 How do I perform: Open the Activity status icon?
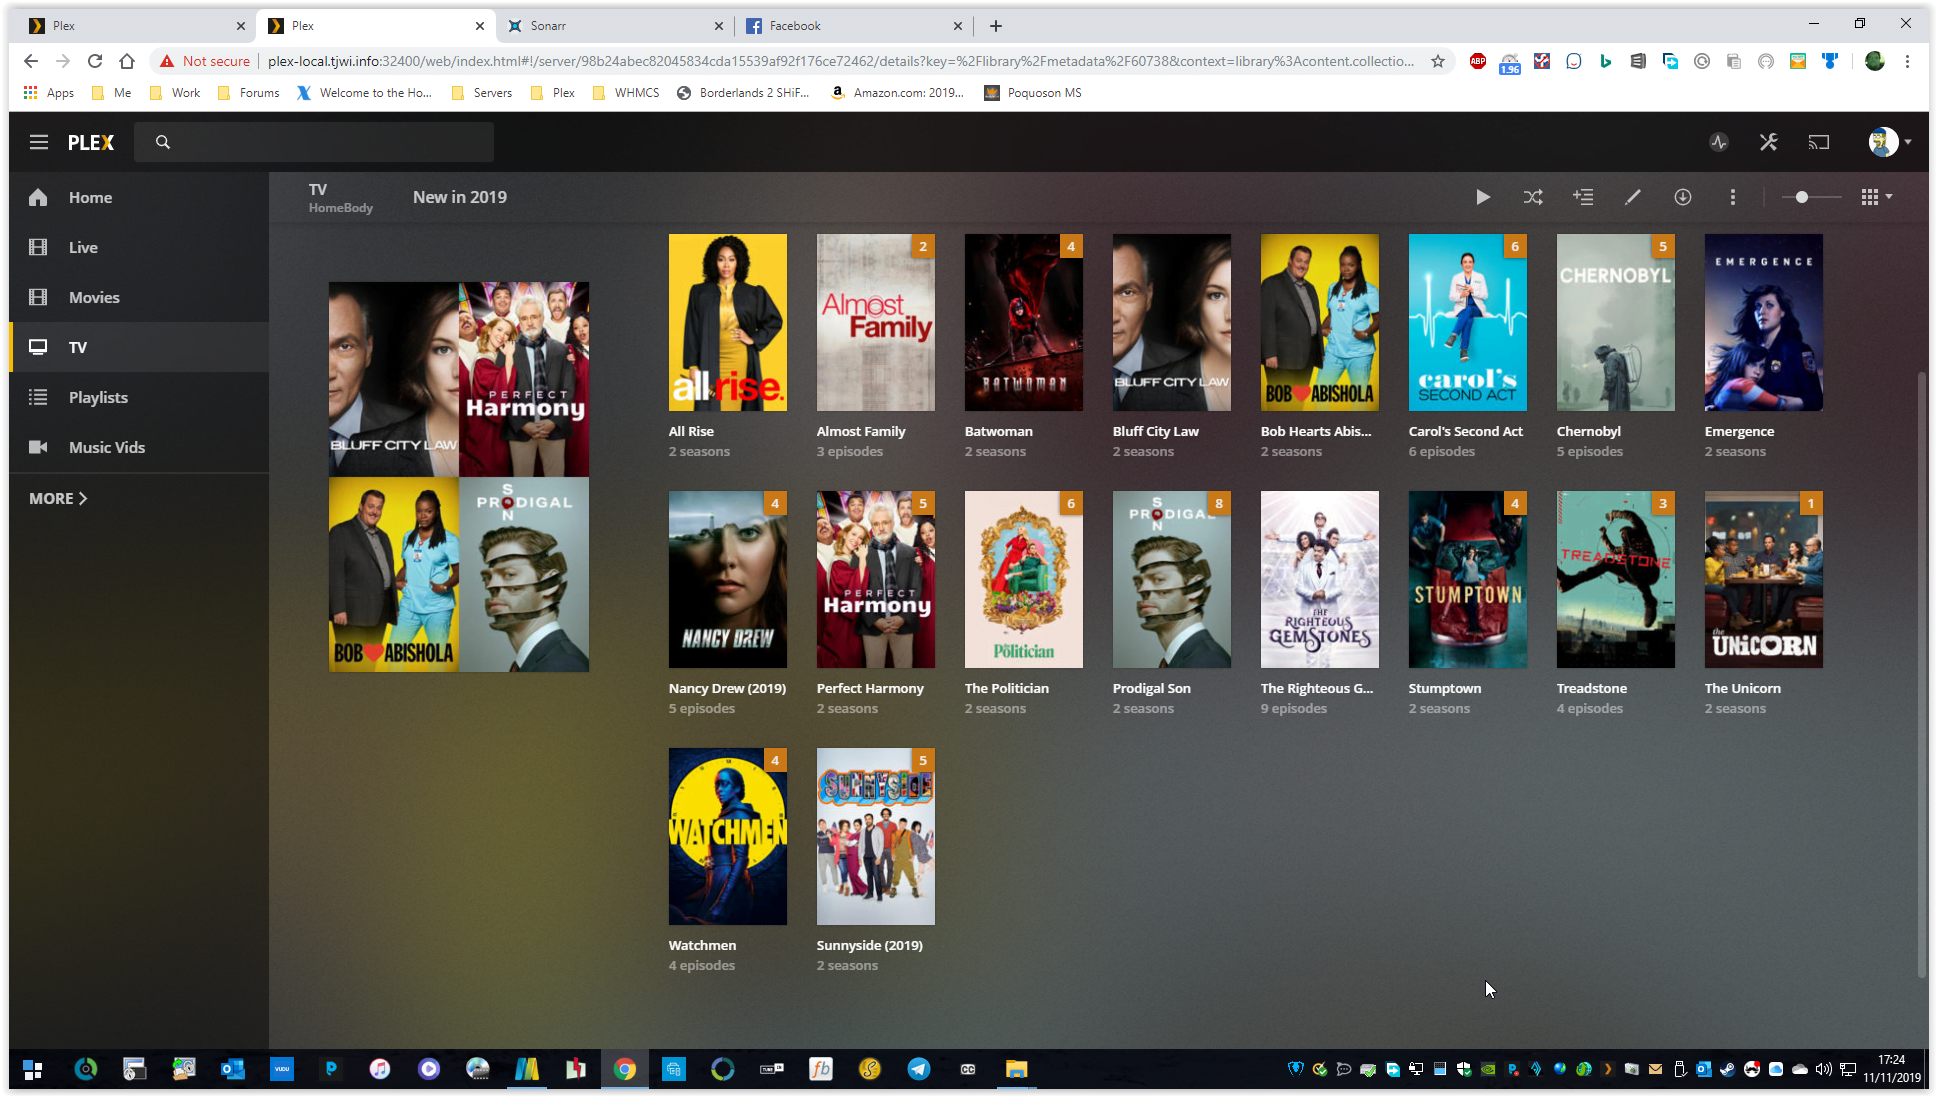coord(1719,142)
